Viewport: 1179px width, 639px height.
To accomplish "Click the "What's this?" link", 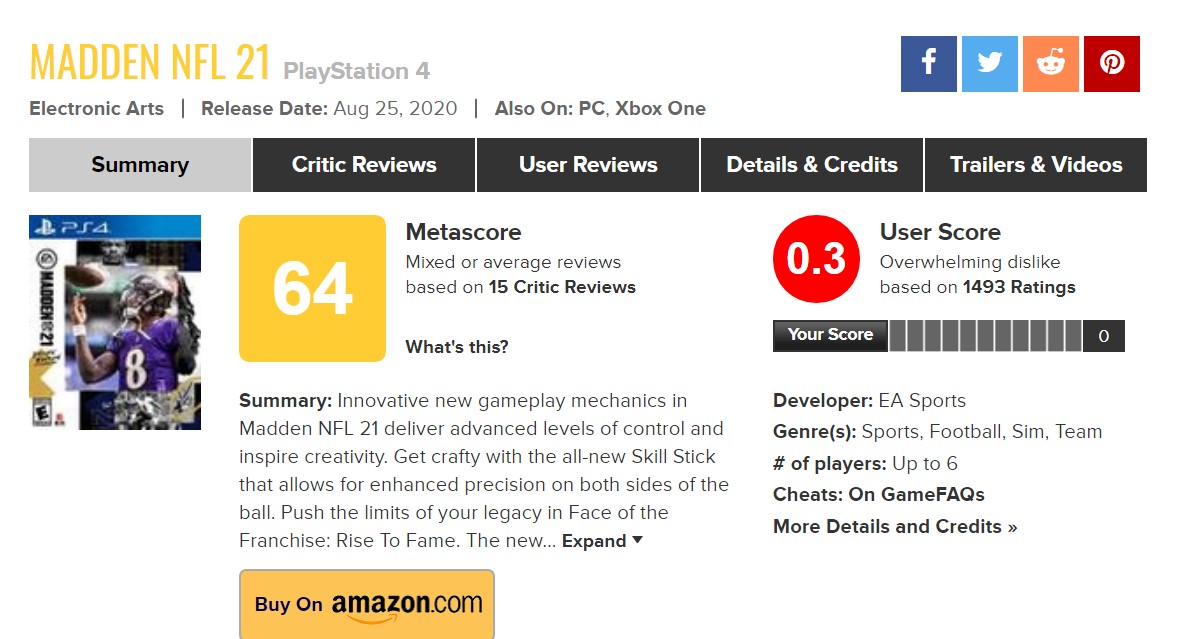I will pos(457,347).
